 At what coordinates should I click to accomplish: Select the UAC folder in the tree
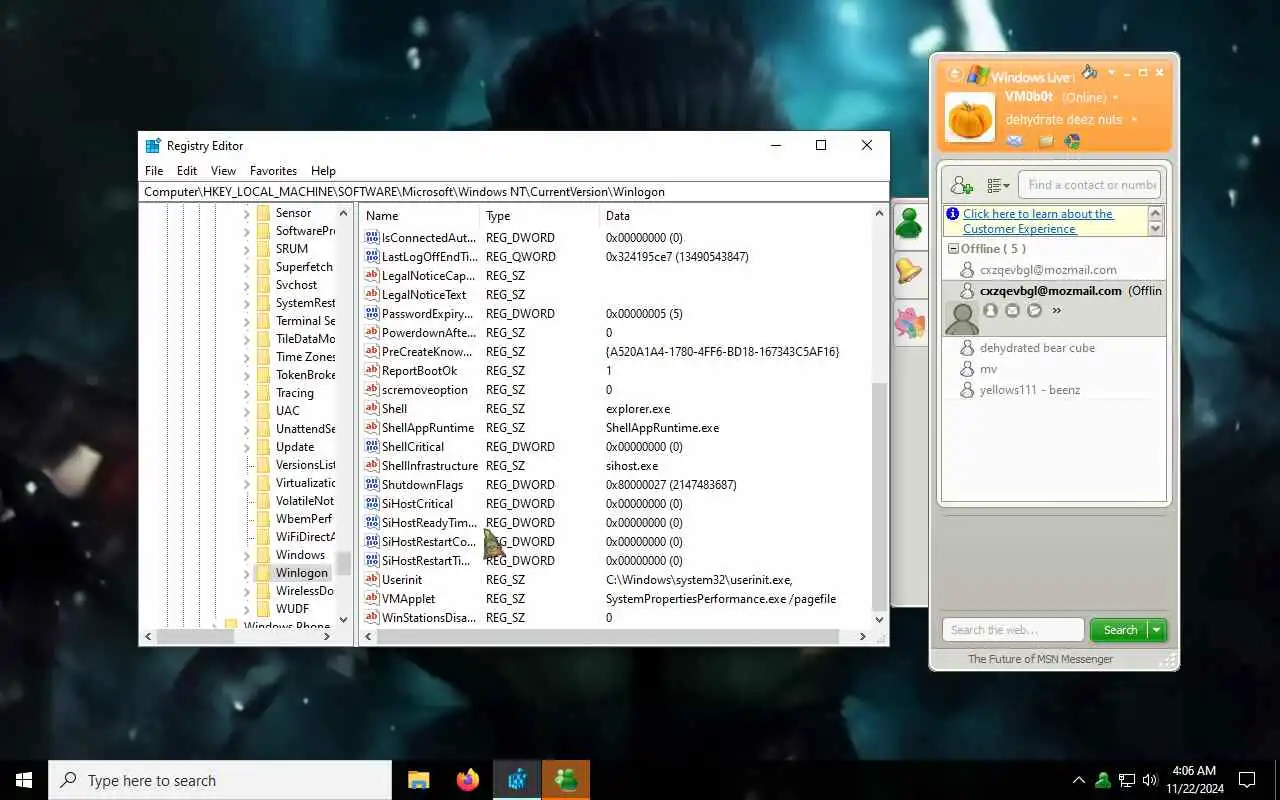point(287,411)
